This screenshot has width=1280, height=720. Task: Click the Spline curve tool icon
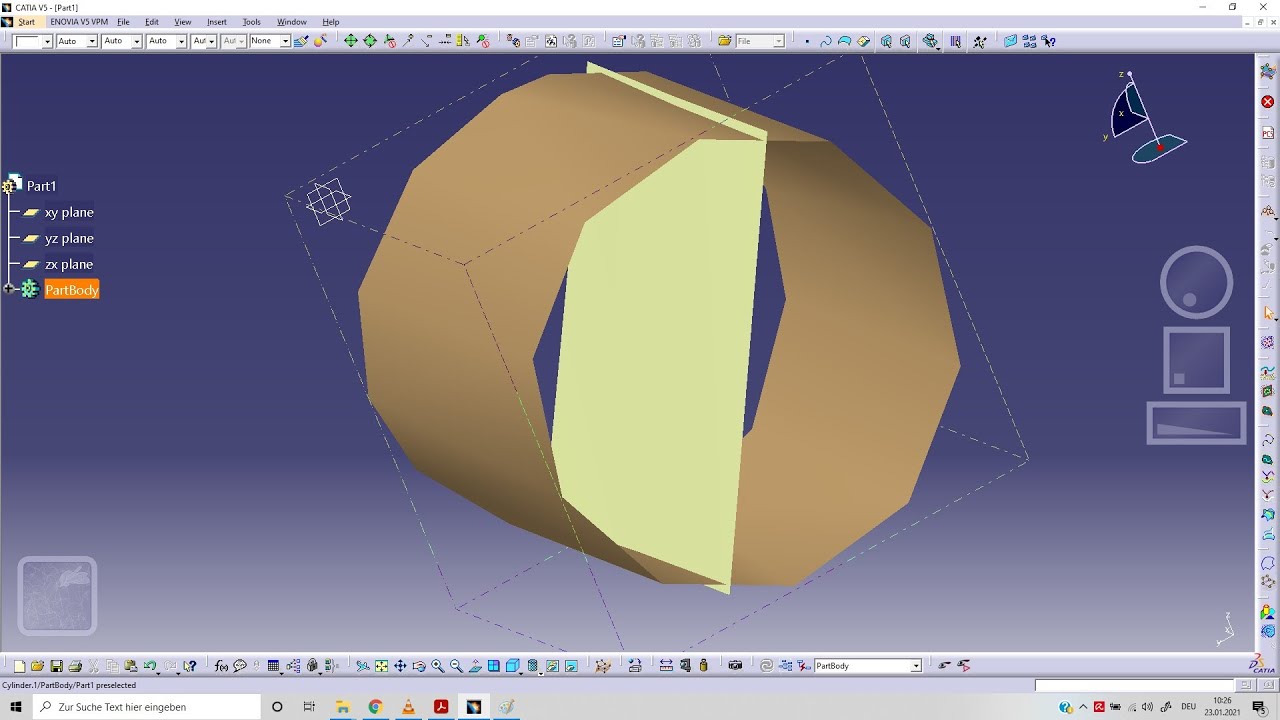[826, 41]
